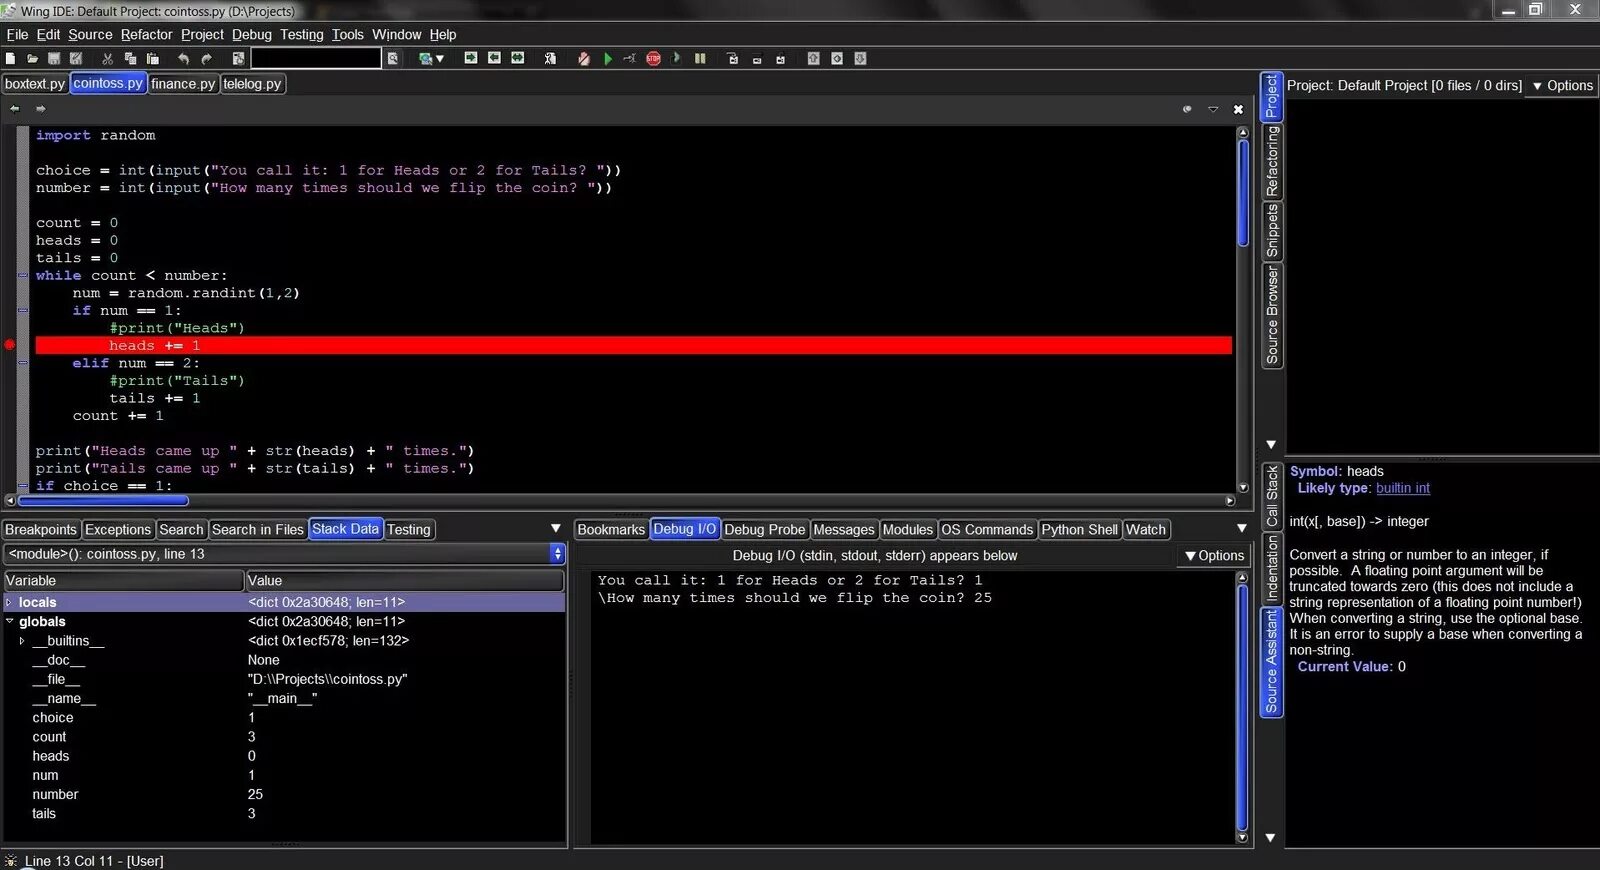Undo the last edit
The width and height of the screenshot is (1600, 870).
point(183,59)
